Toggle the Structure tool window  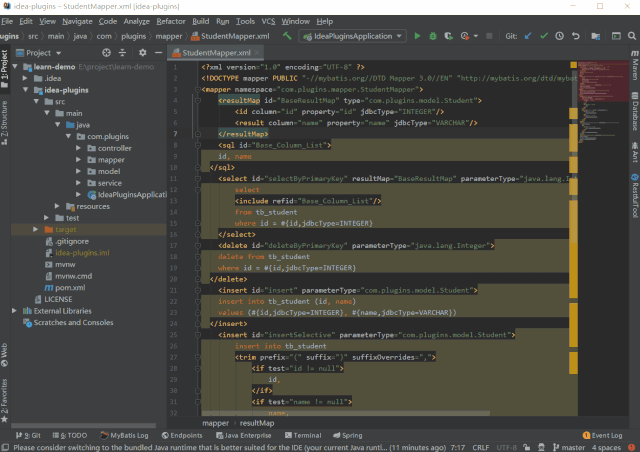coord(5,115)
